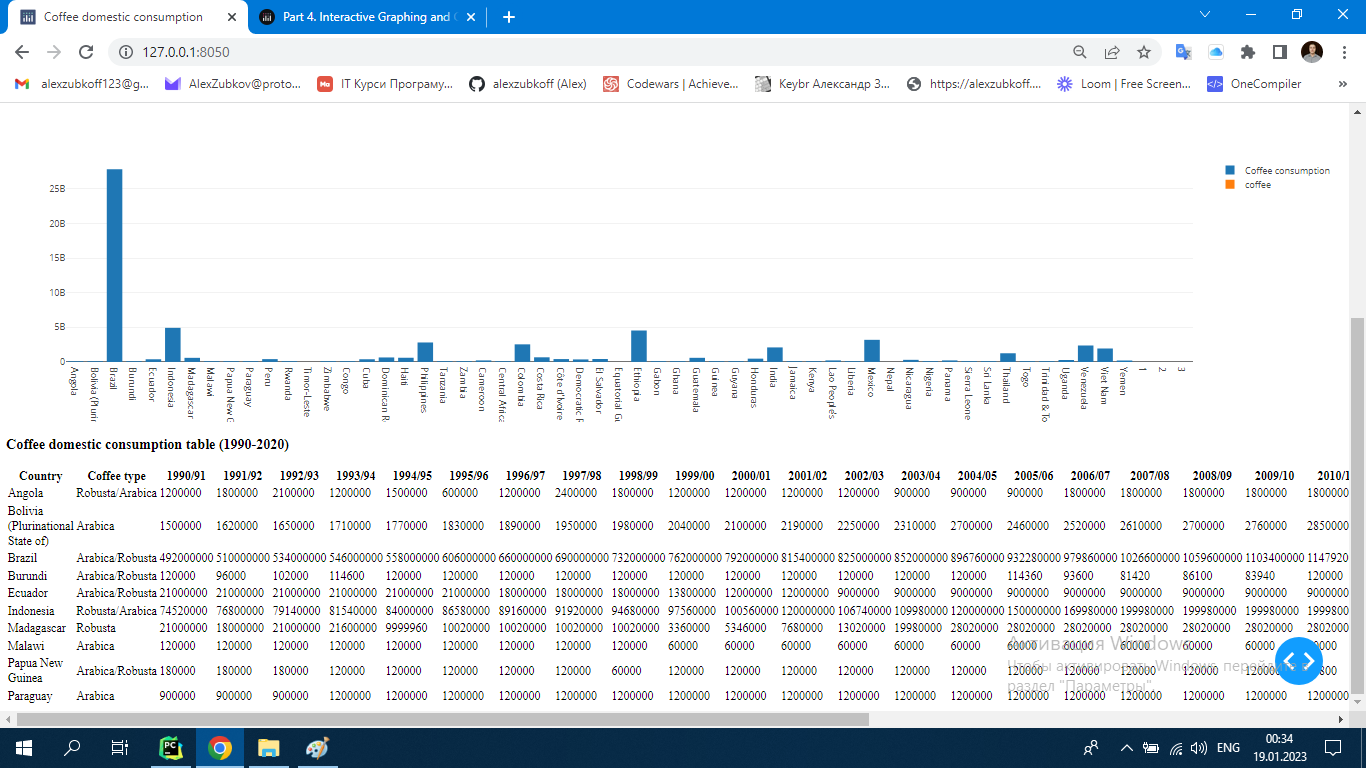
Task: Open Keybr Александр bookmark
Action: pos(823,84)
